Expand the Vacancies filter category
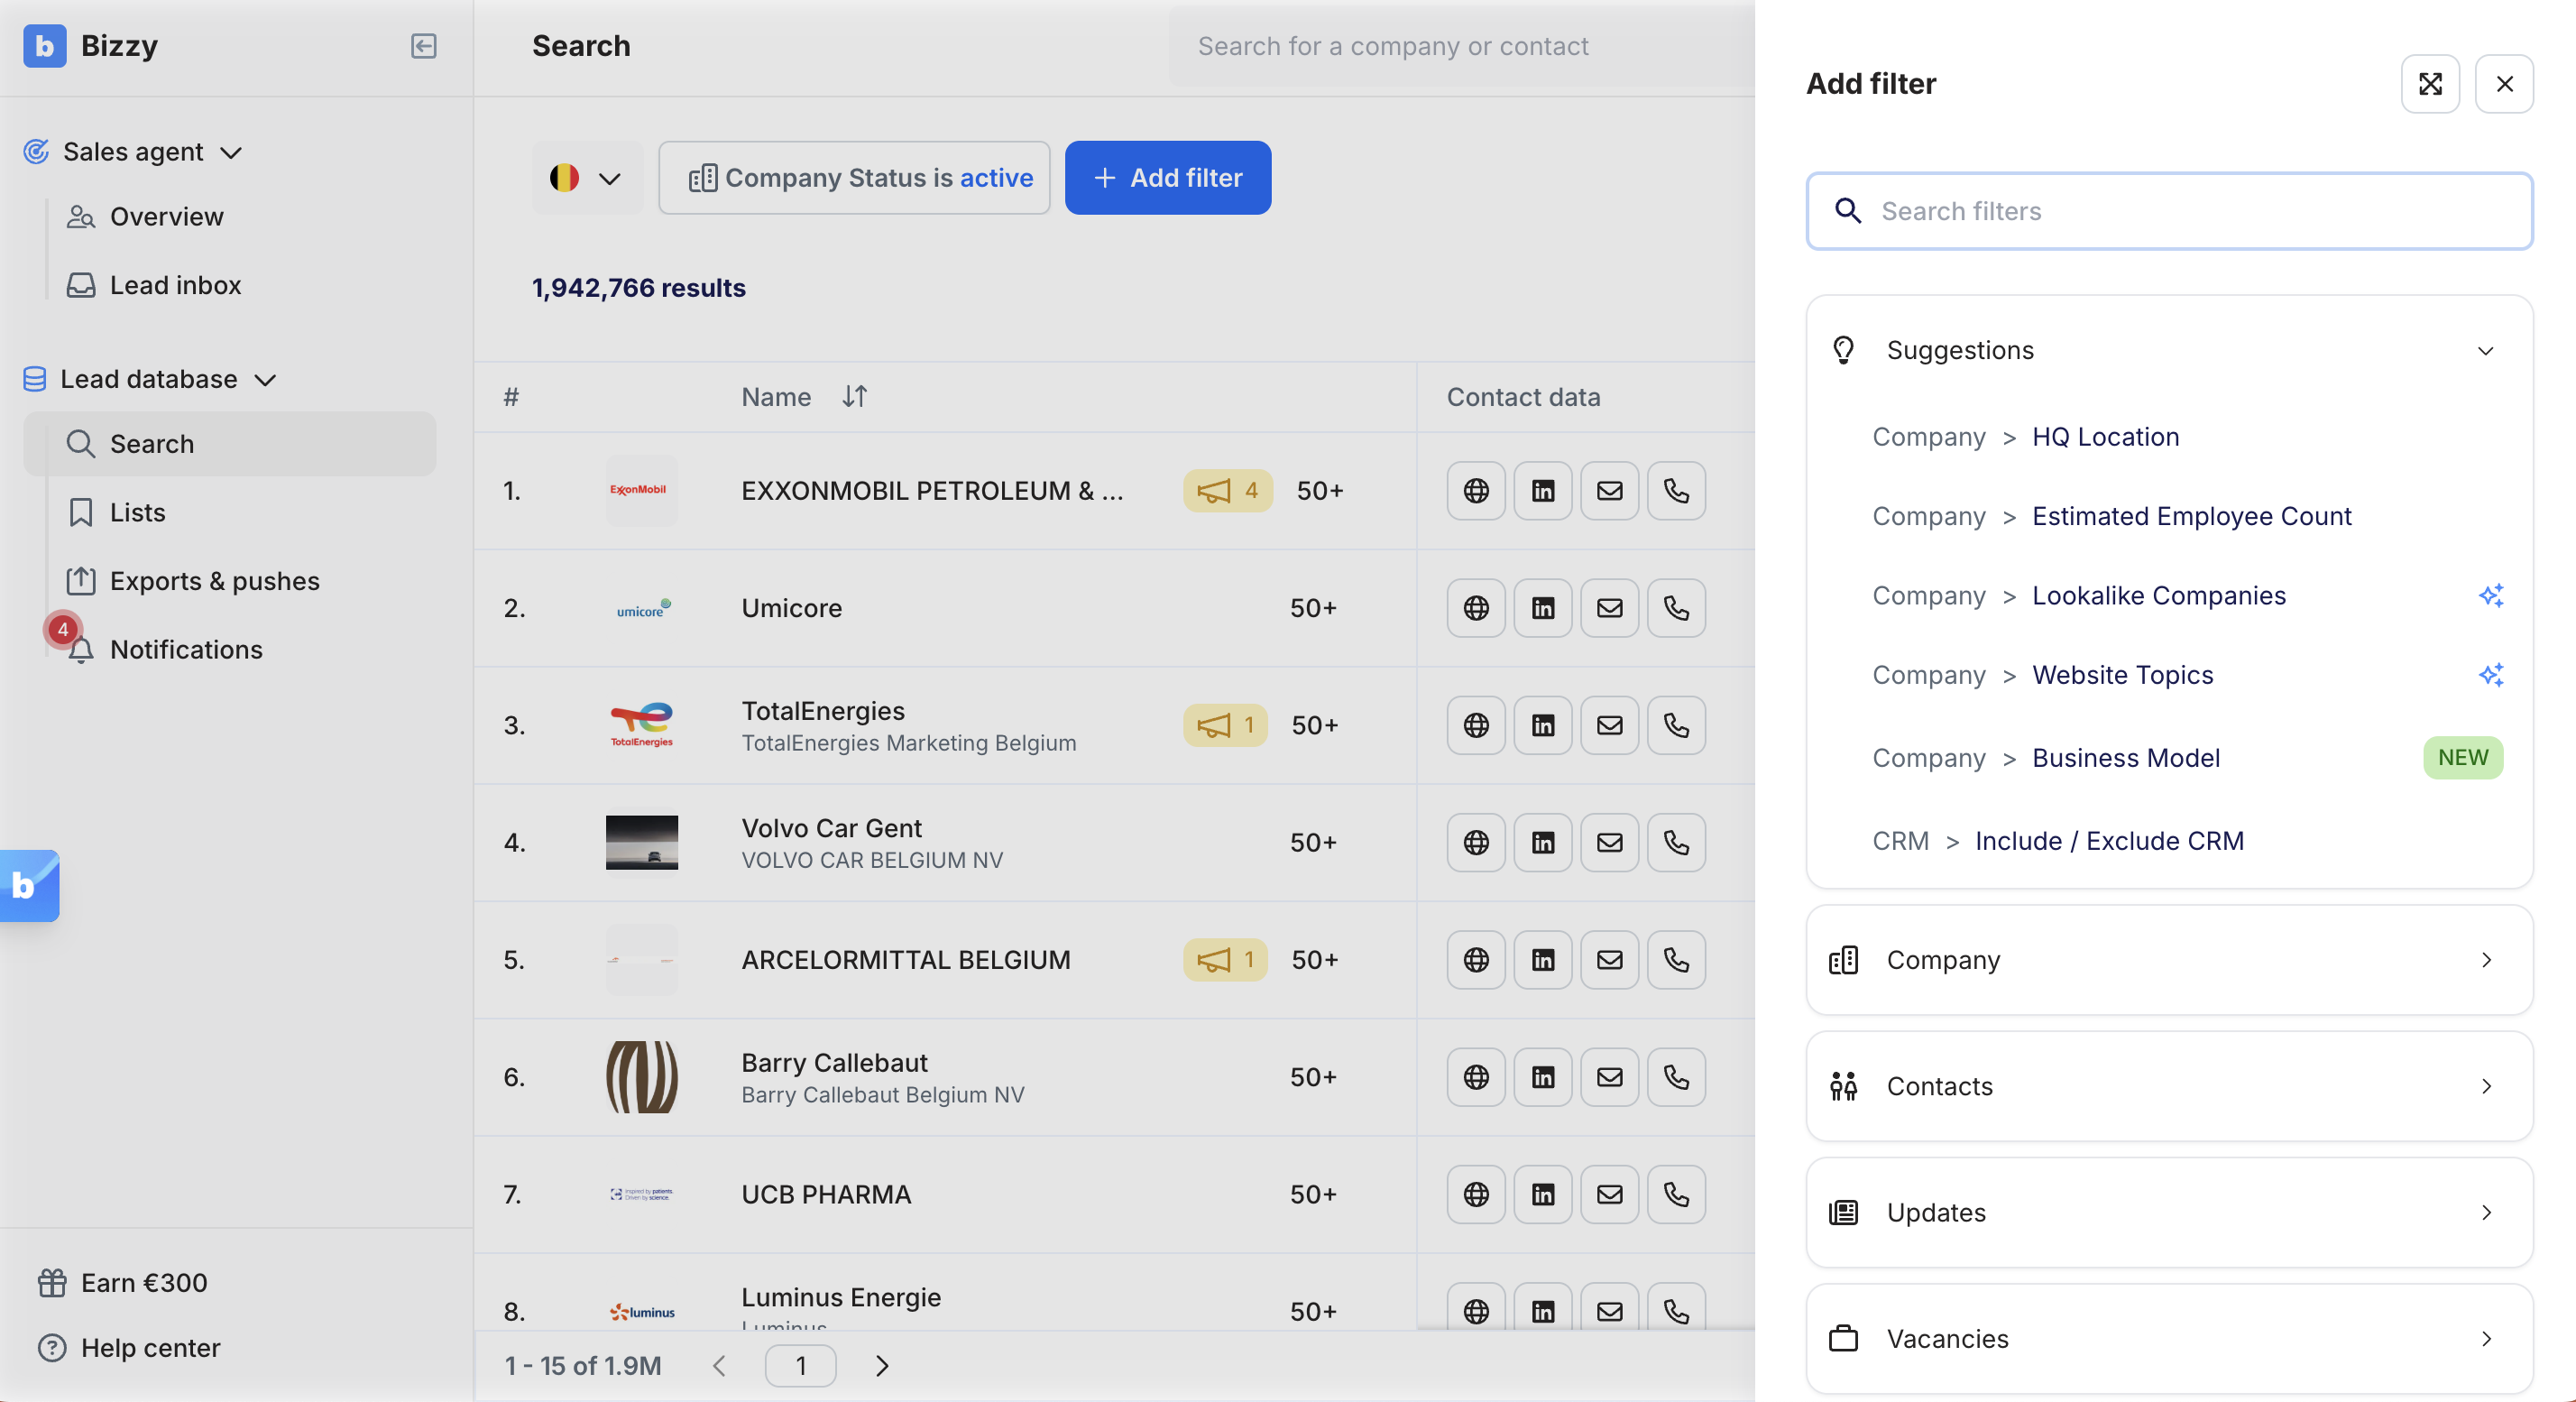 tap(2168, 1338)
